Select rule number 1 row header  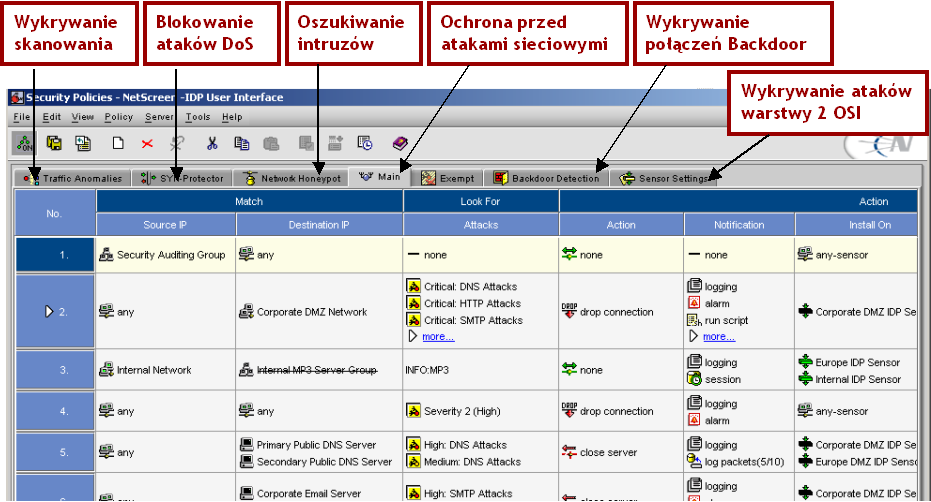pos(55,255)
